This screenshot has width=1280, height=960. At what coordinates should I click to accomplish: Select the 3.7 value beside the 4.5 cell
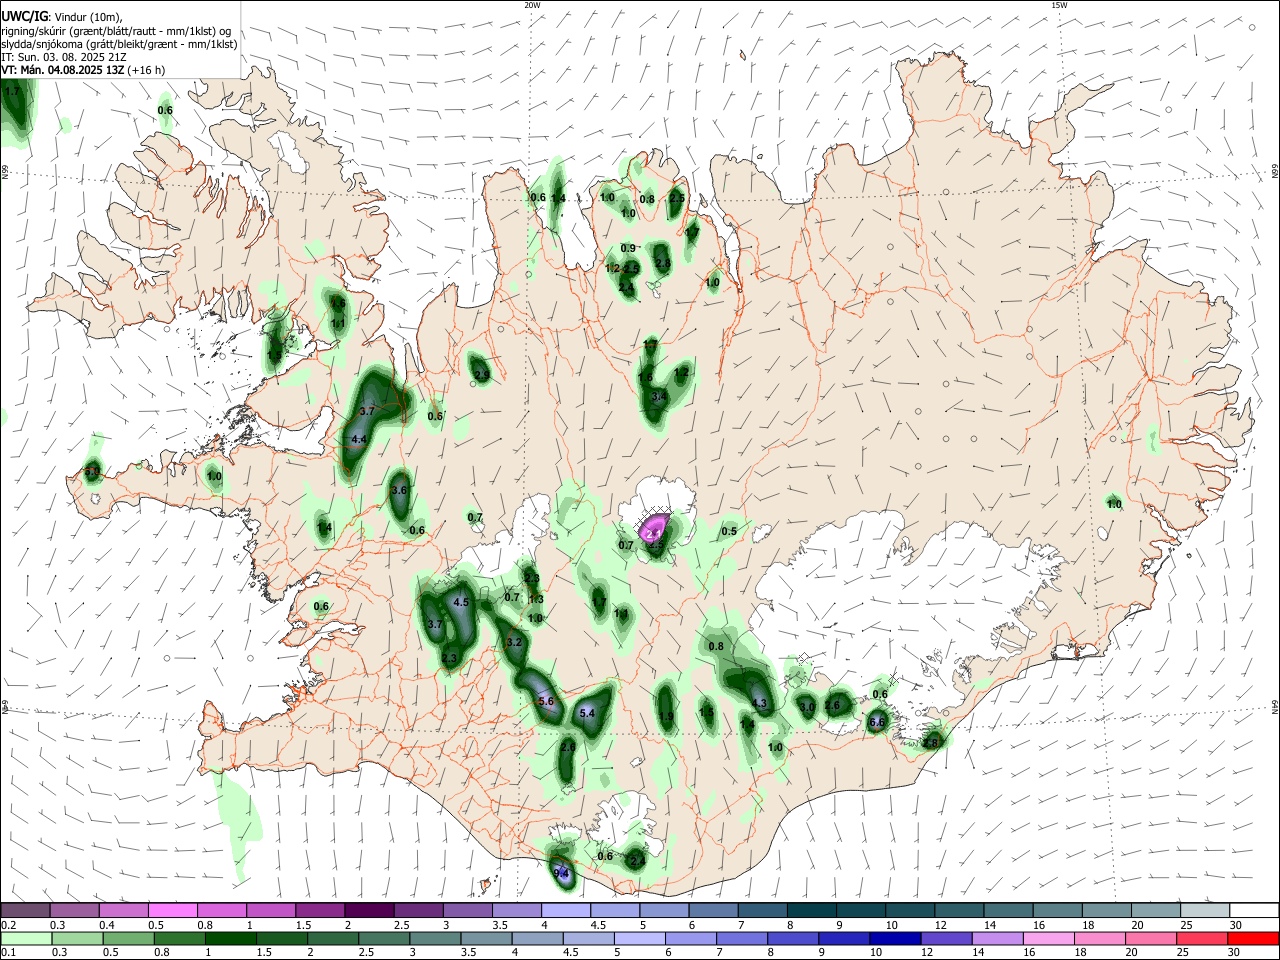pos(435,624)
